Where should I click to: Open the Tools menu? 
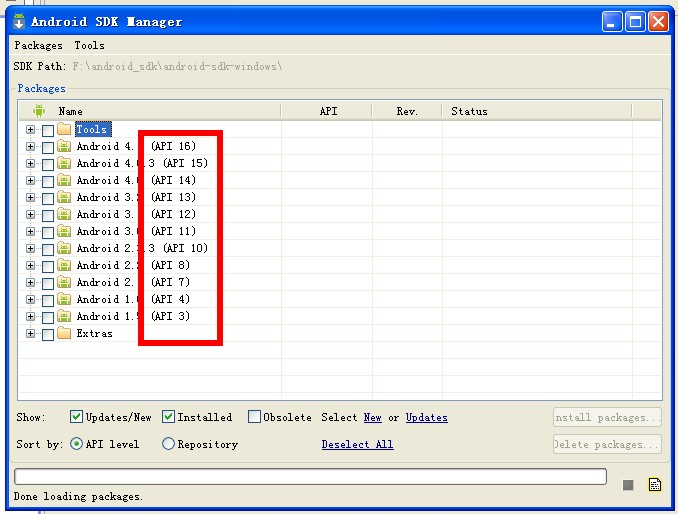(x=90, y=45)
